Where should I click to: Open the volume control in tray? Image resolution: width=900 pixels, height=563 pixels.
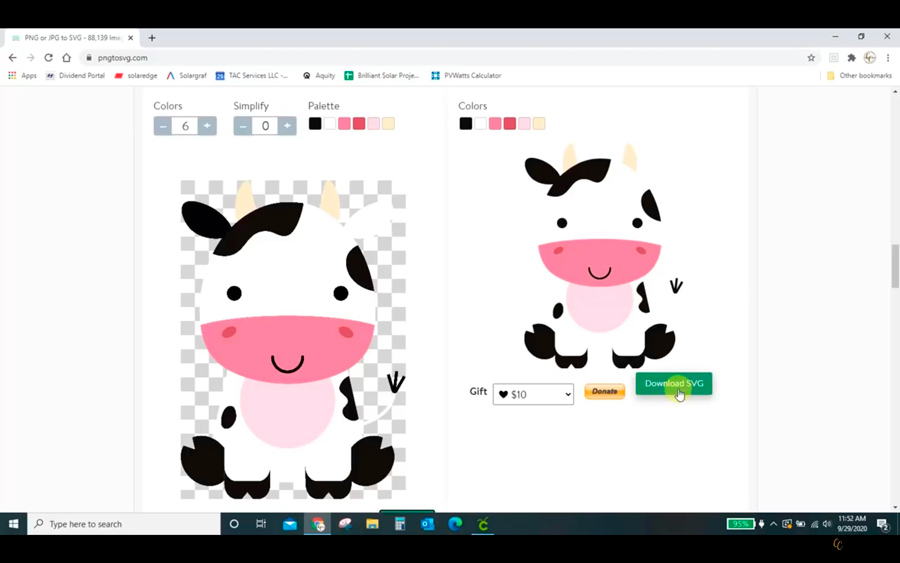tap(827, 523)
